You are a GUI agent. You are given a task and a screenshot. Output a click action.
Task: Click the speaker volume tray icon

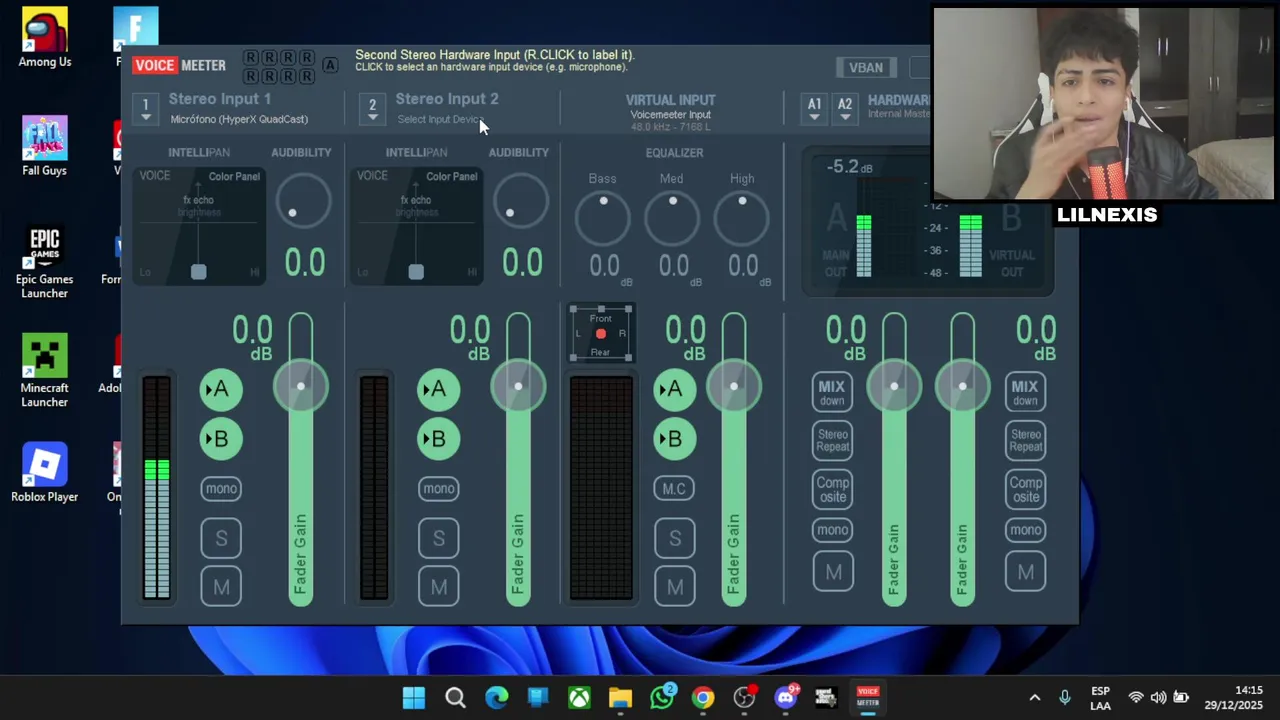[x=1158, y=697]
